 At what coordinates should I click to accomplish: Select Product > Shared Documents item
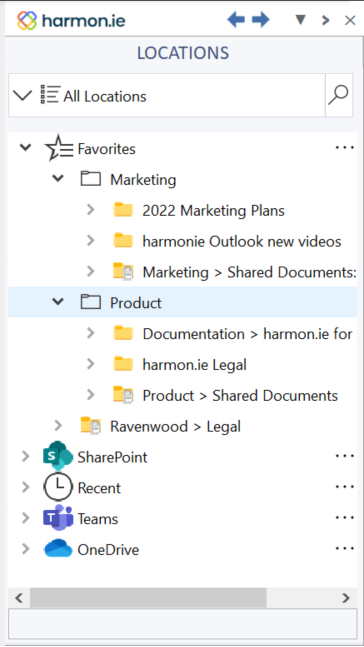click(x=240, y=395)
